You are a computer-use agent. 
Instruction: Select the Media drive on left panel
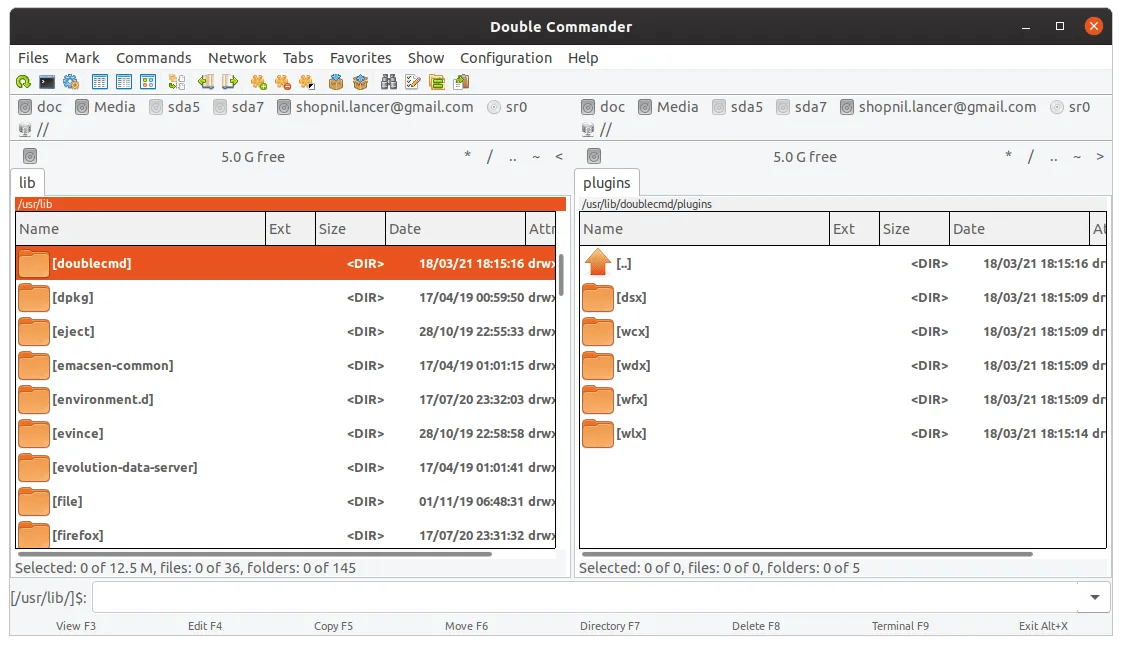point(105,107)
